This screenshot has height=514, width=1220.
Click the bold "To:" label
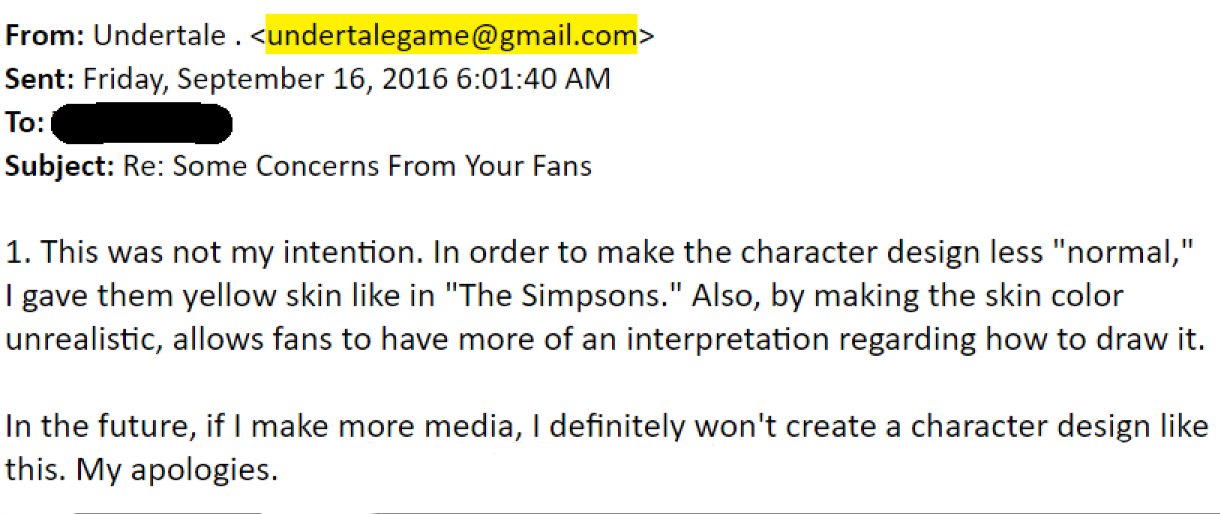(25, 124)
